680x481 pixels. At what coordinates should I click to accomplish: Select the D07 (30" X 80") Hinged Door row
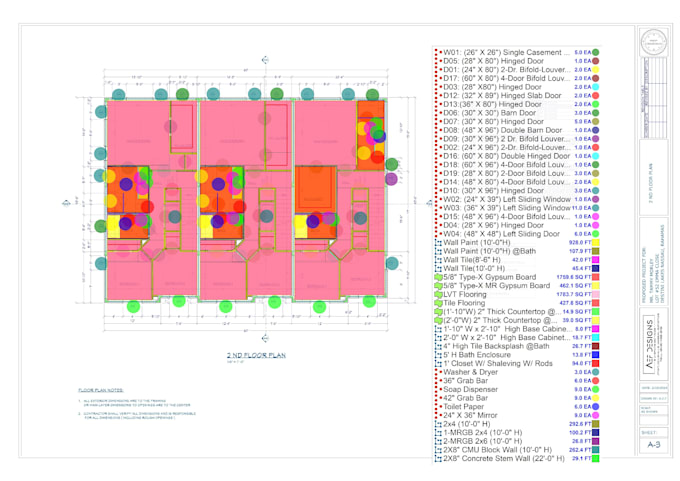coord(517,122)
